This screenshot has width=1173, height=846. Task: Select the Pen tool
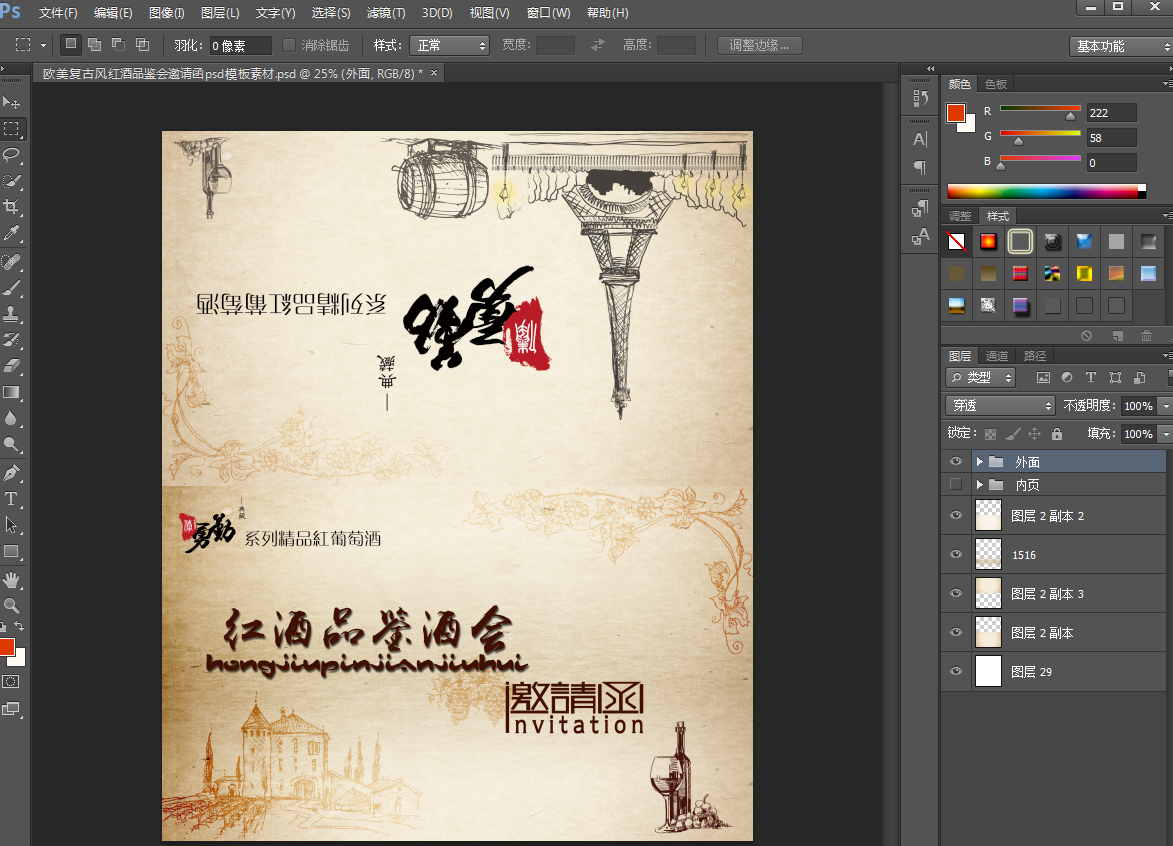11,472
